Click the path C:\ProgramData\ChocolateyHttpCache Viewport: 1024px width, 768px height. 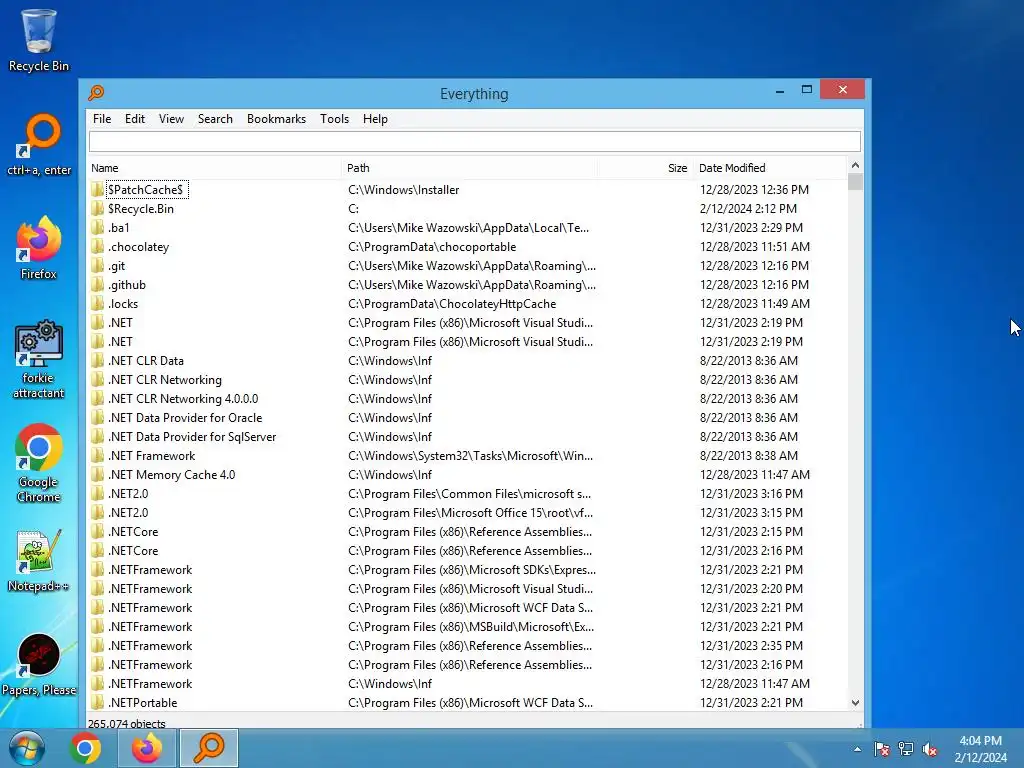(452, 303)
